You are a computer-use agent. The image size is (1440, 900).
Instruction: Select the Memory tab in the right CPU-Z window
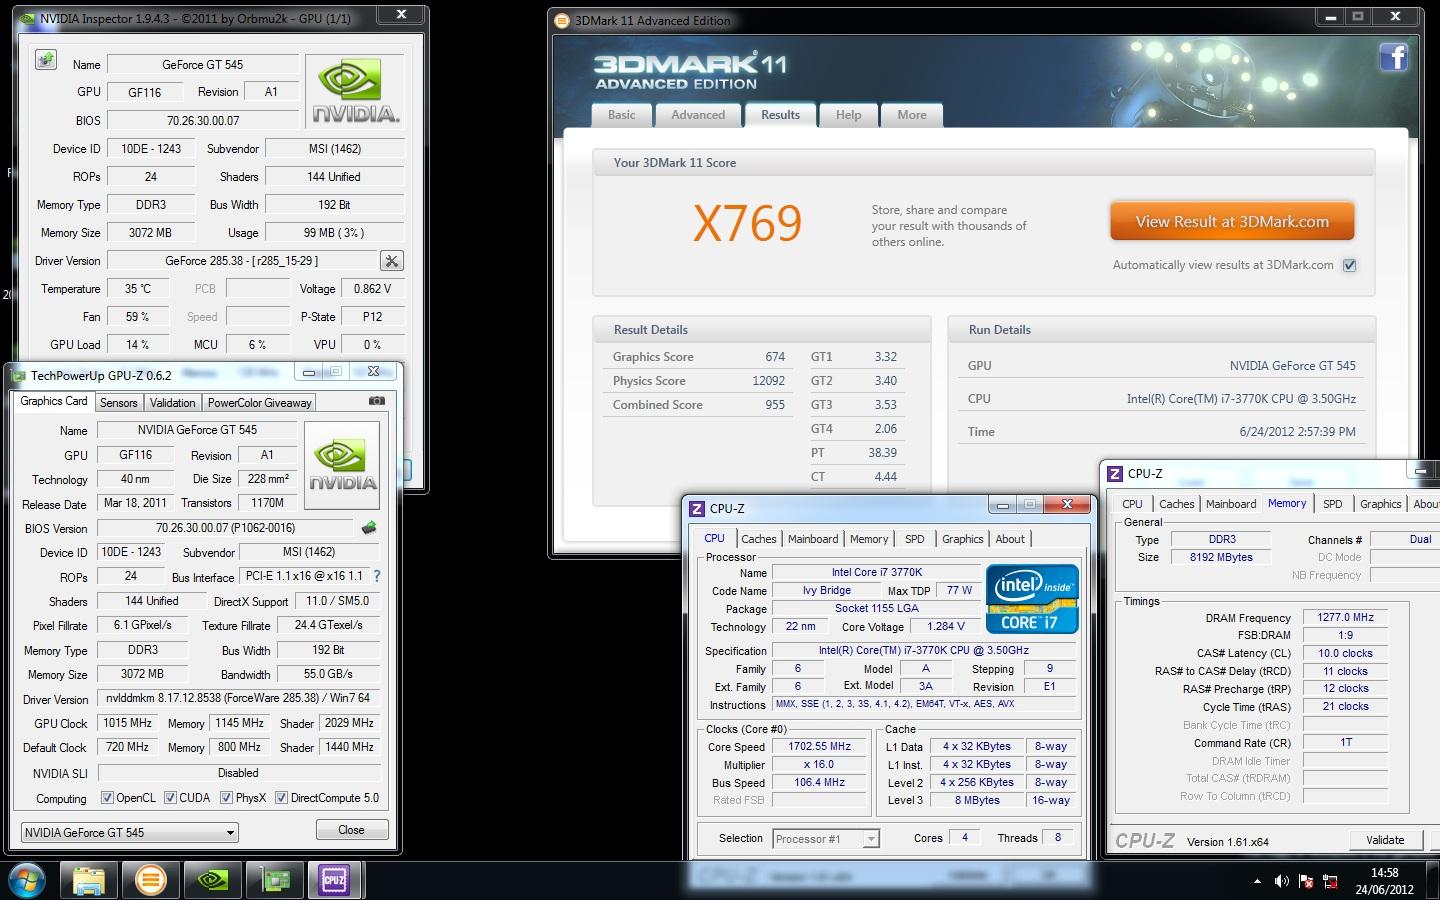coord(1287,504)
